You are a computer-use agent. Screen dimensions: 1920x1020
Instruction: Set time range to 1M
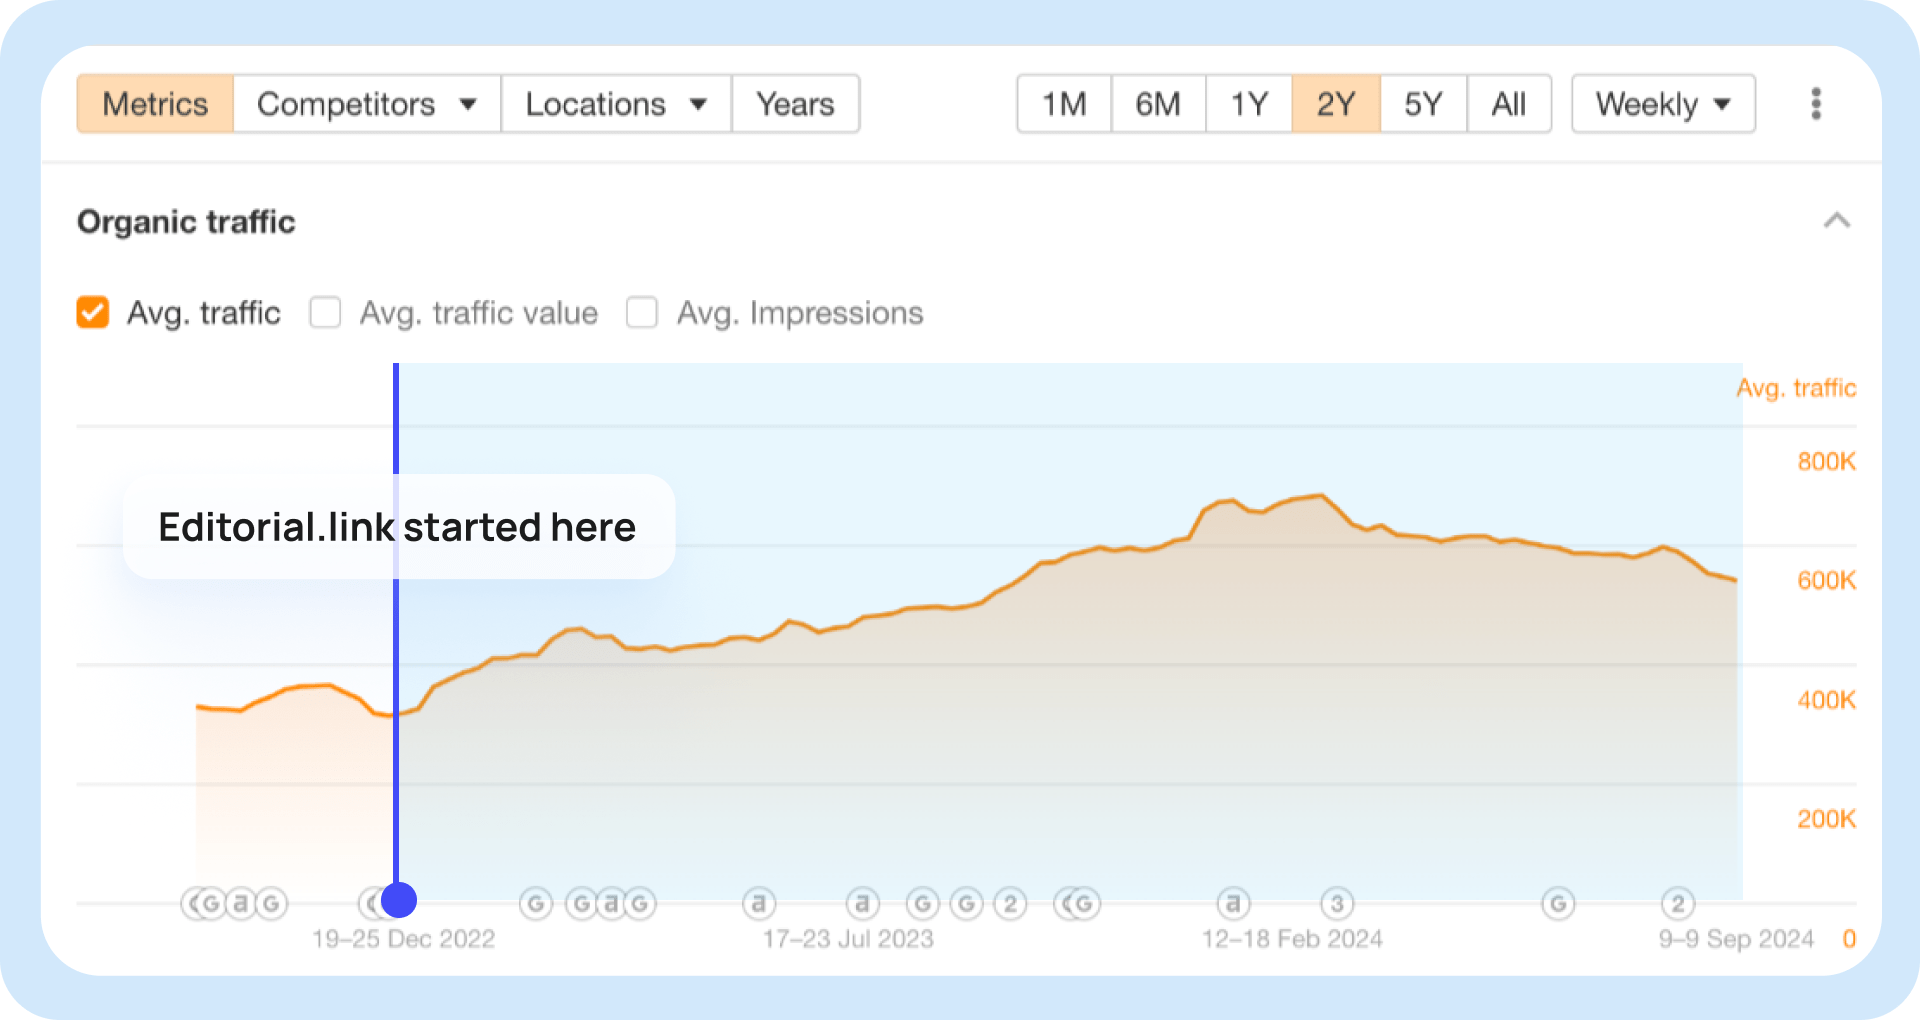pos(1064,104)
